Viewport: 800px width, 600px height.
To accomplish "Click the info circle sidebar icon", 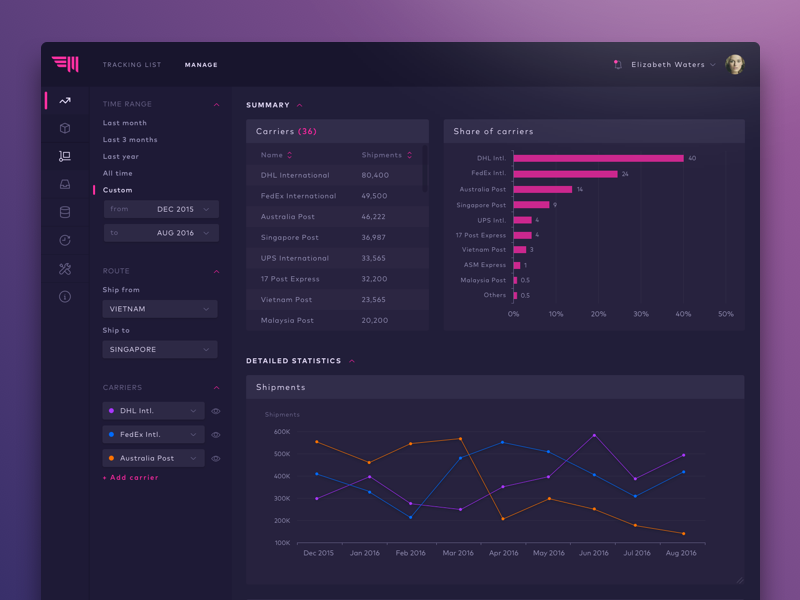I will [x=65, y=297].
